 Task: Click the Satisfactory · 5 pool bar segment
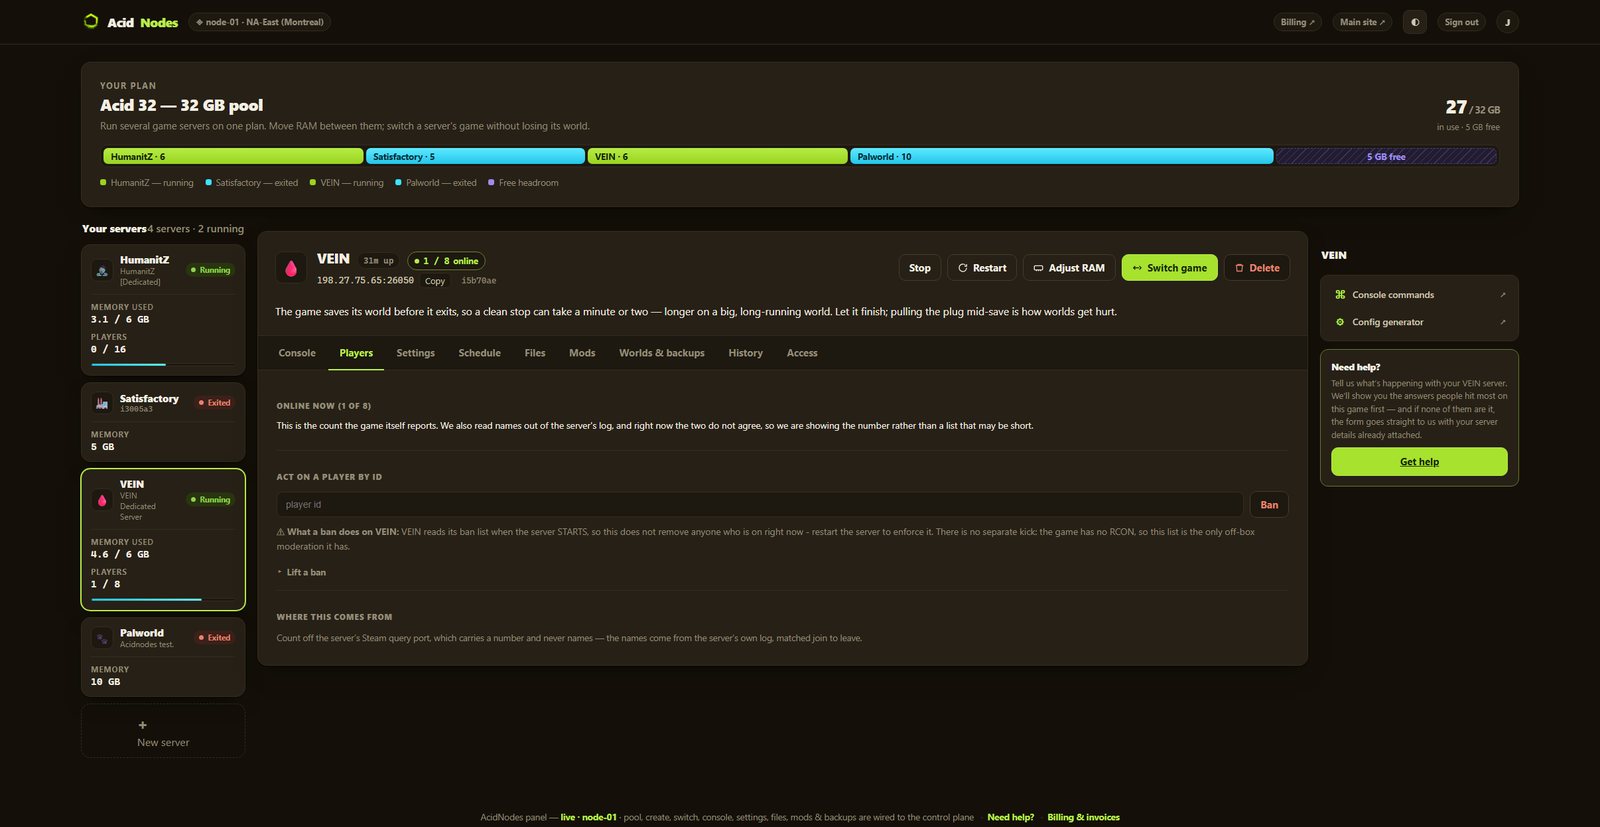click(475, 157)
